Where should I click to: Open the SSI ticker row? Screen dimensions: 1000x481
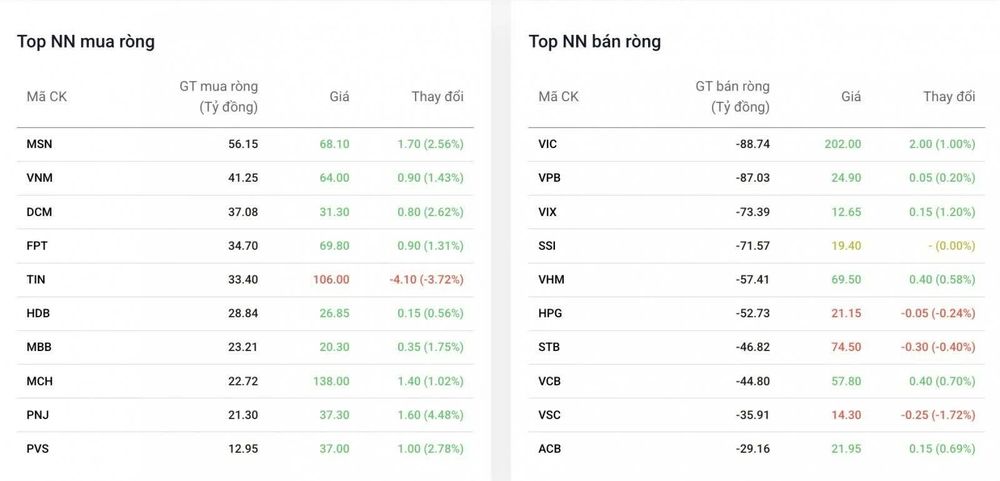pos(757,246)
